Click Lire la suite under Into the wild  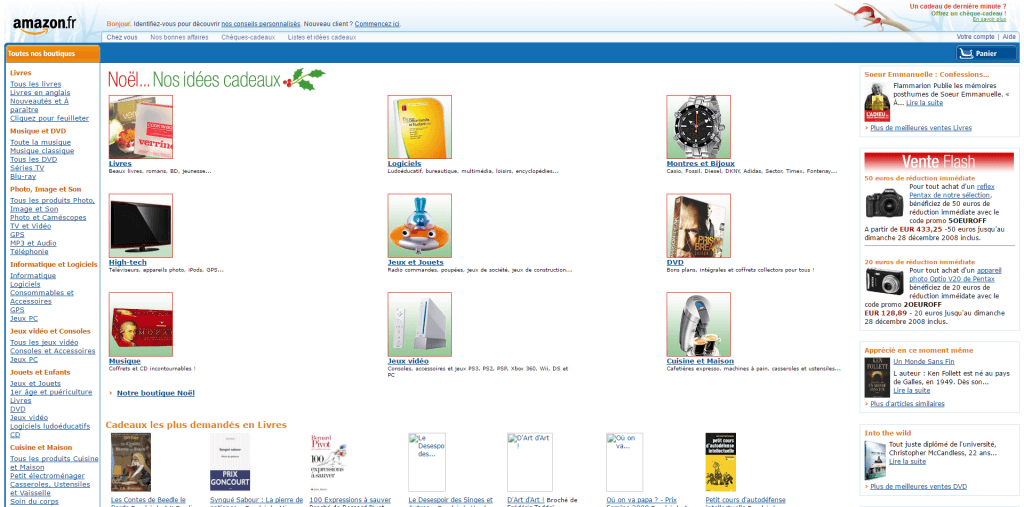click(x=907, y=461)
